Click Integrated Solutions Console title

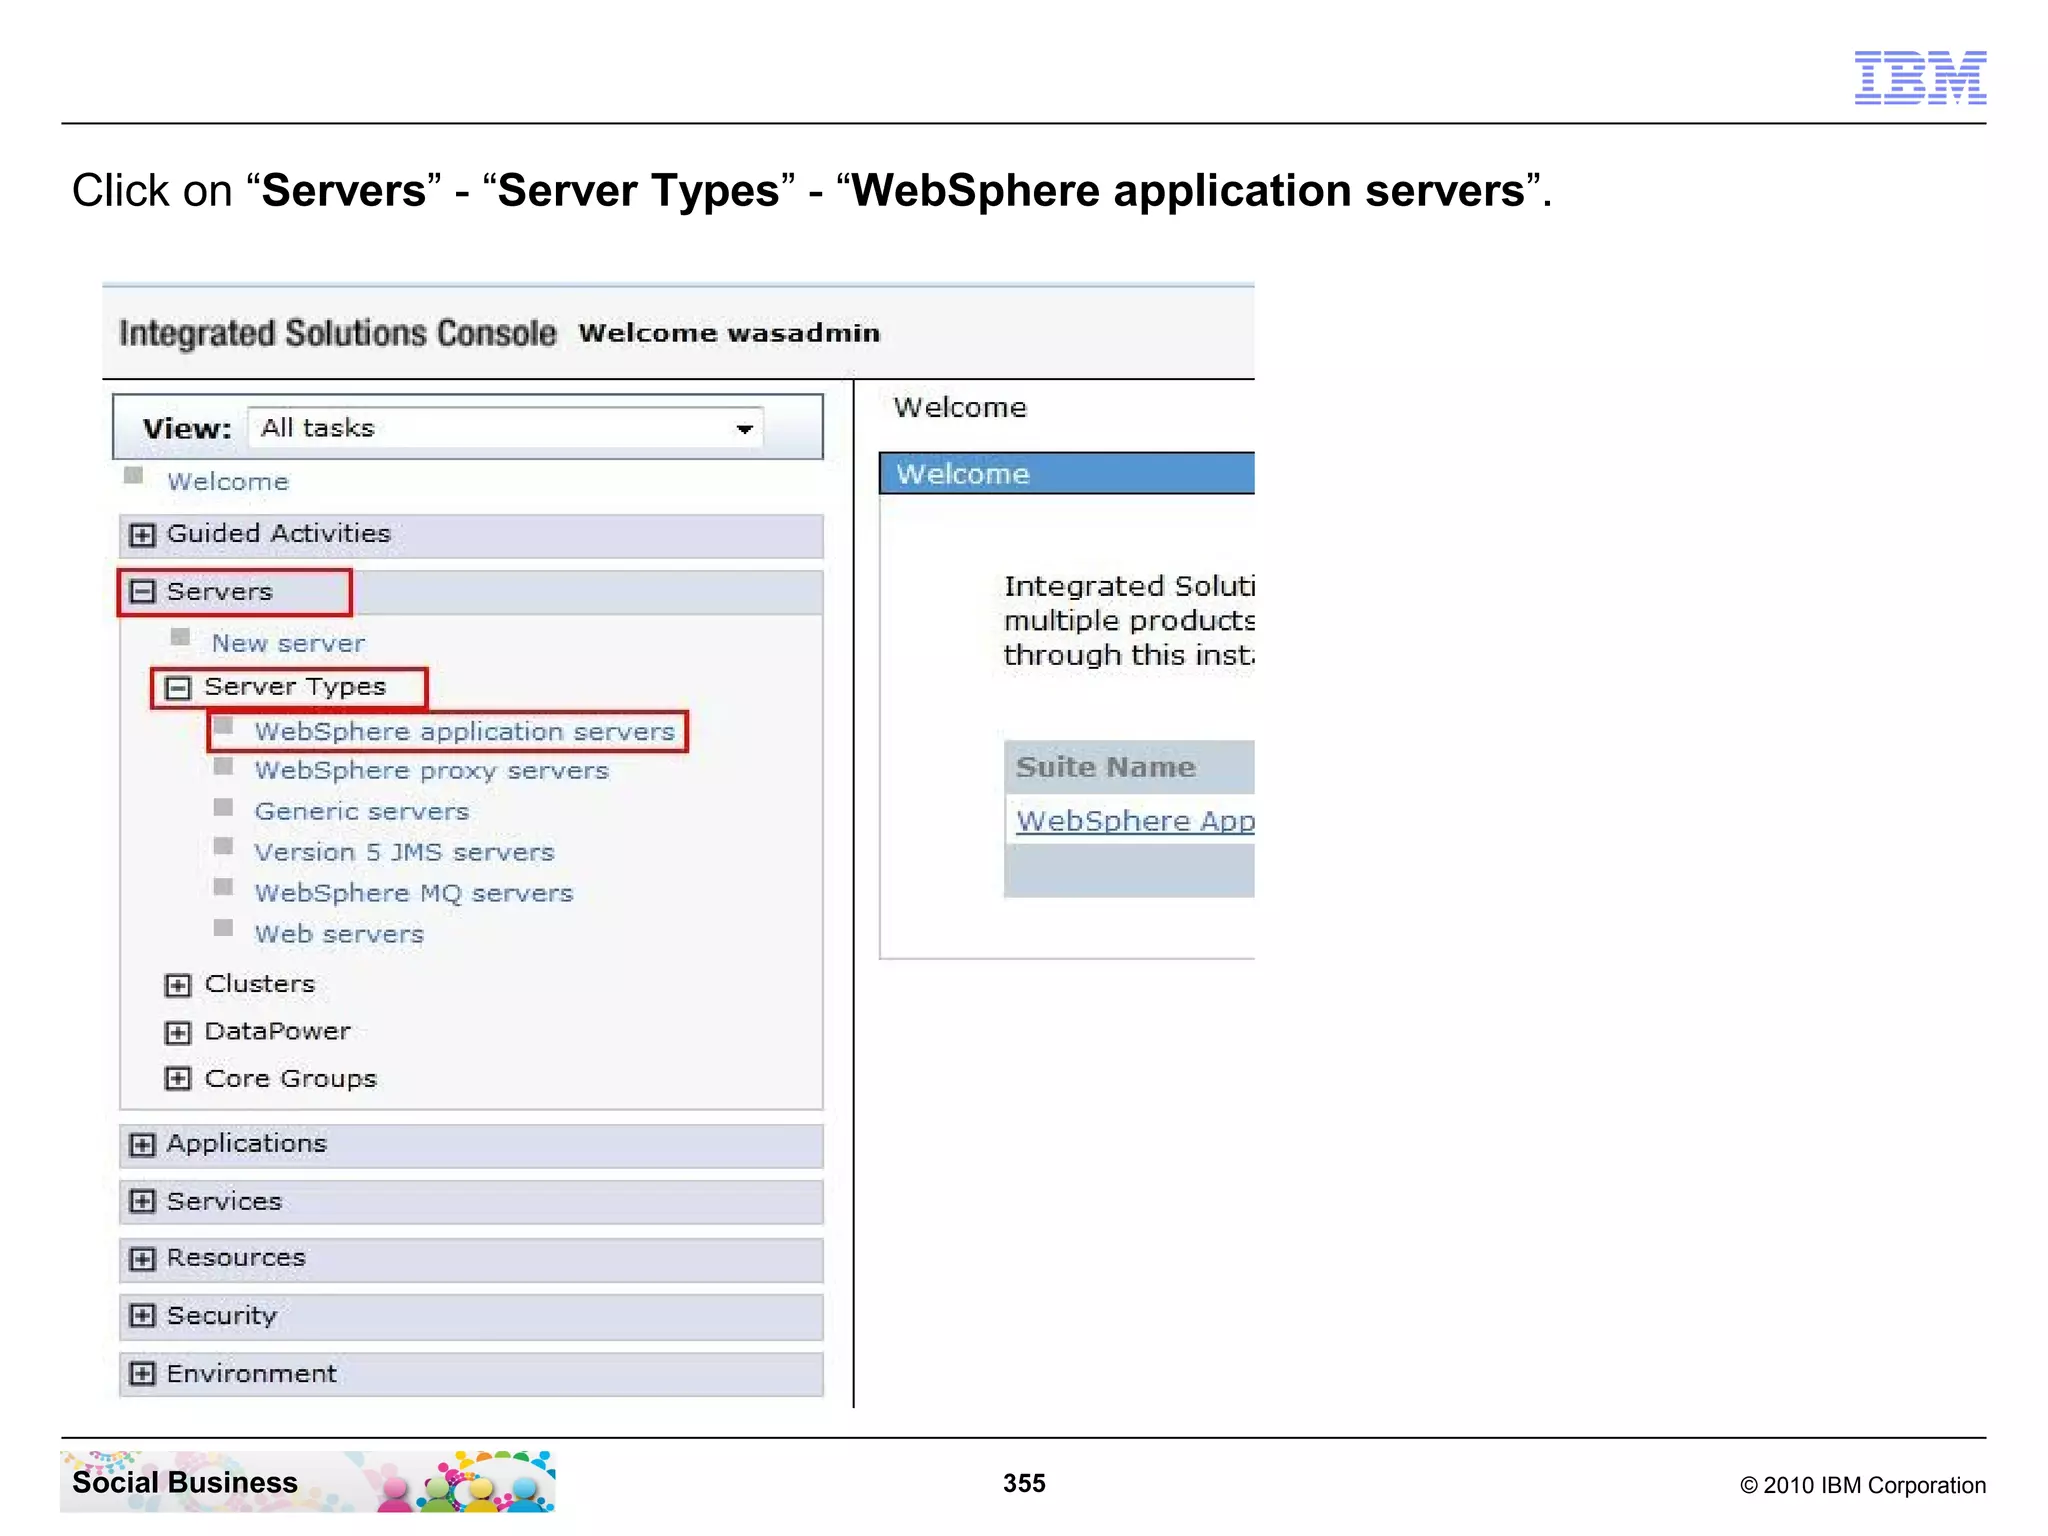click(x=337, y=333)
